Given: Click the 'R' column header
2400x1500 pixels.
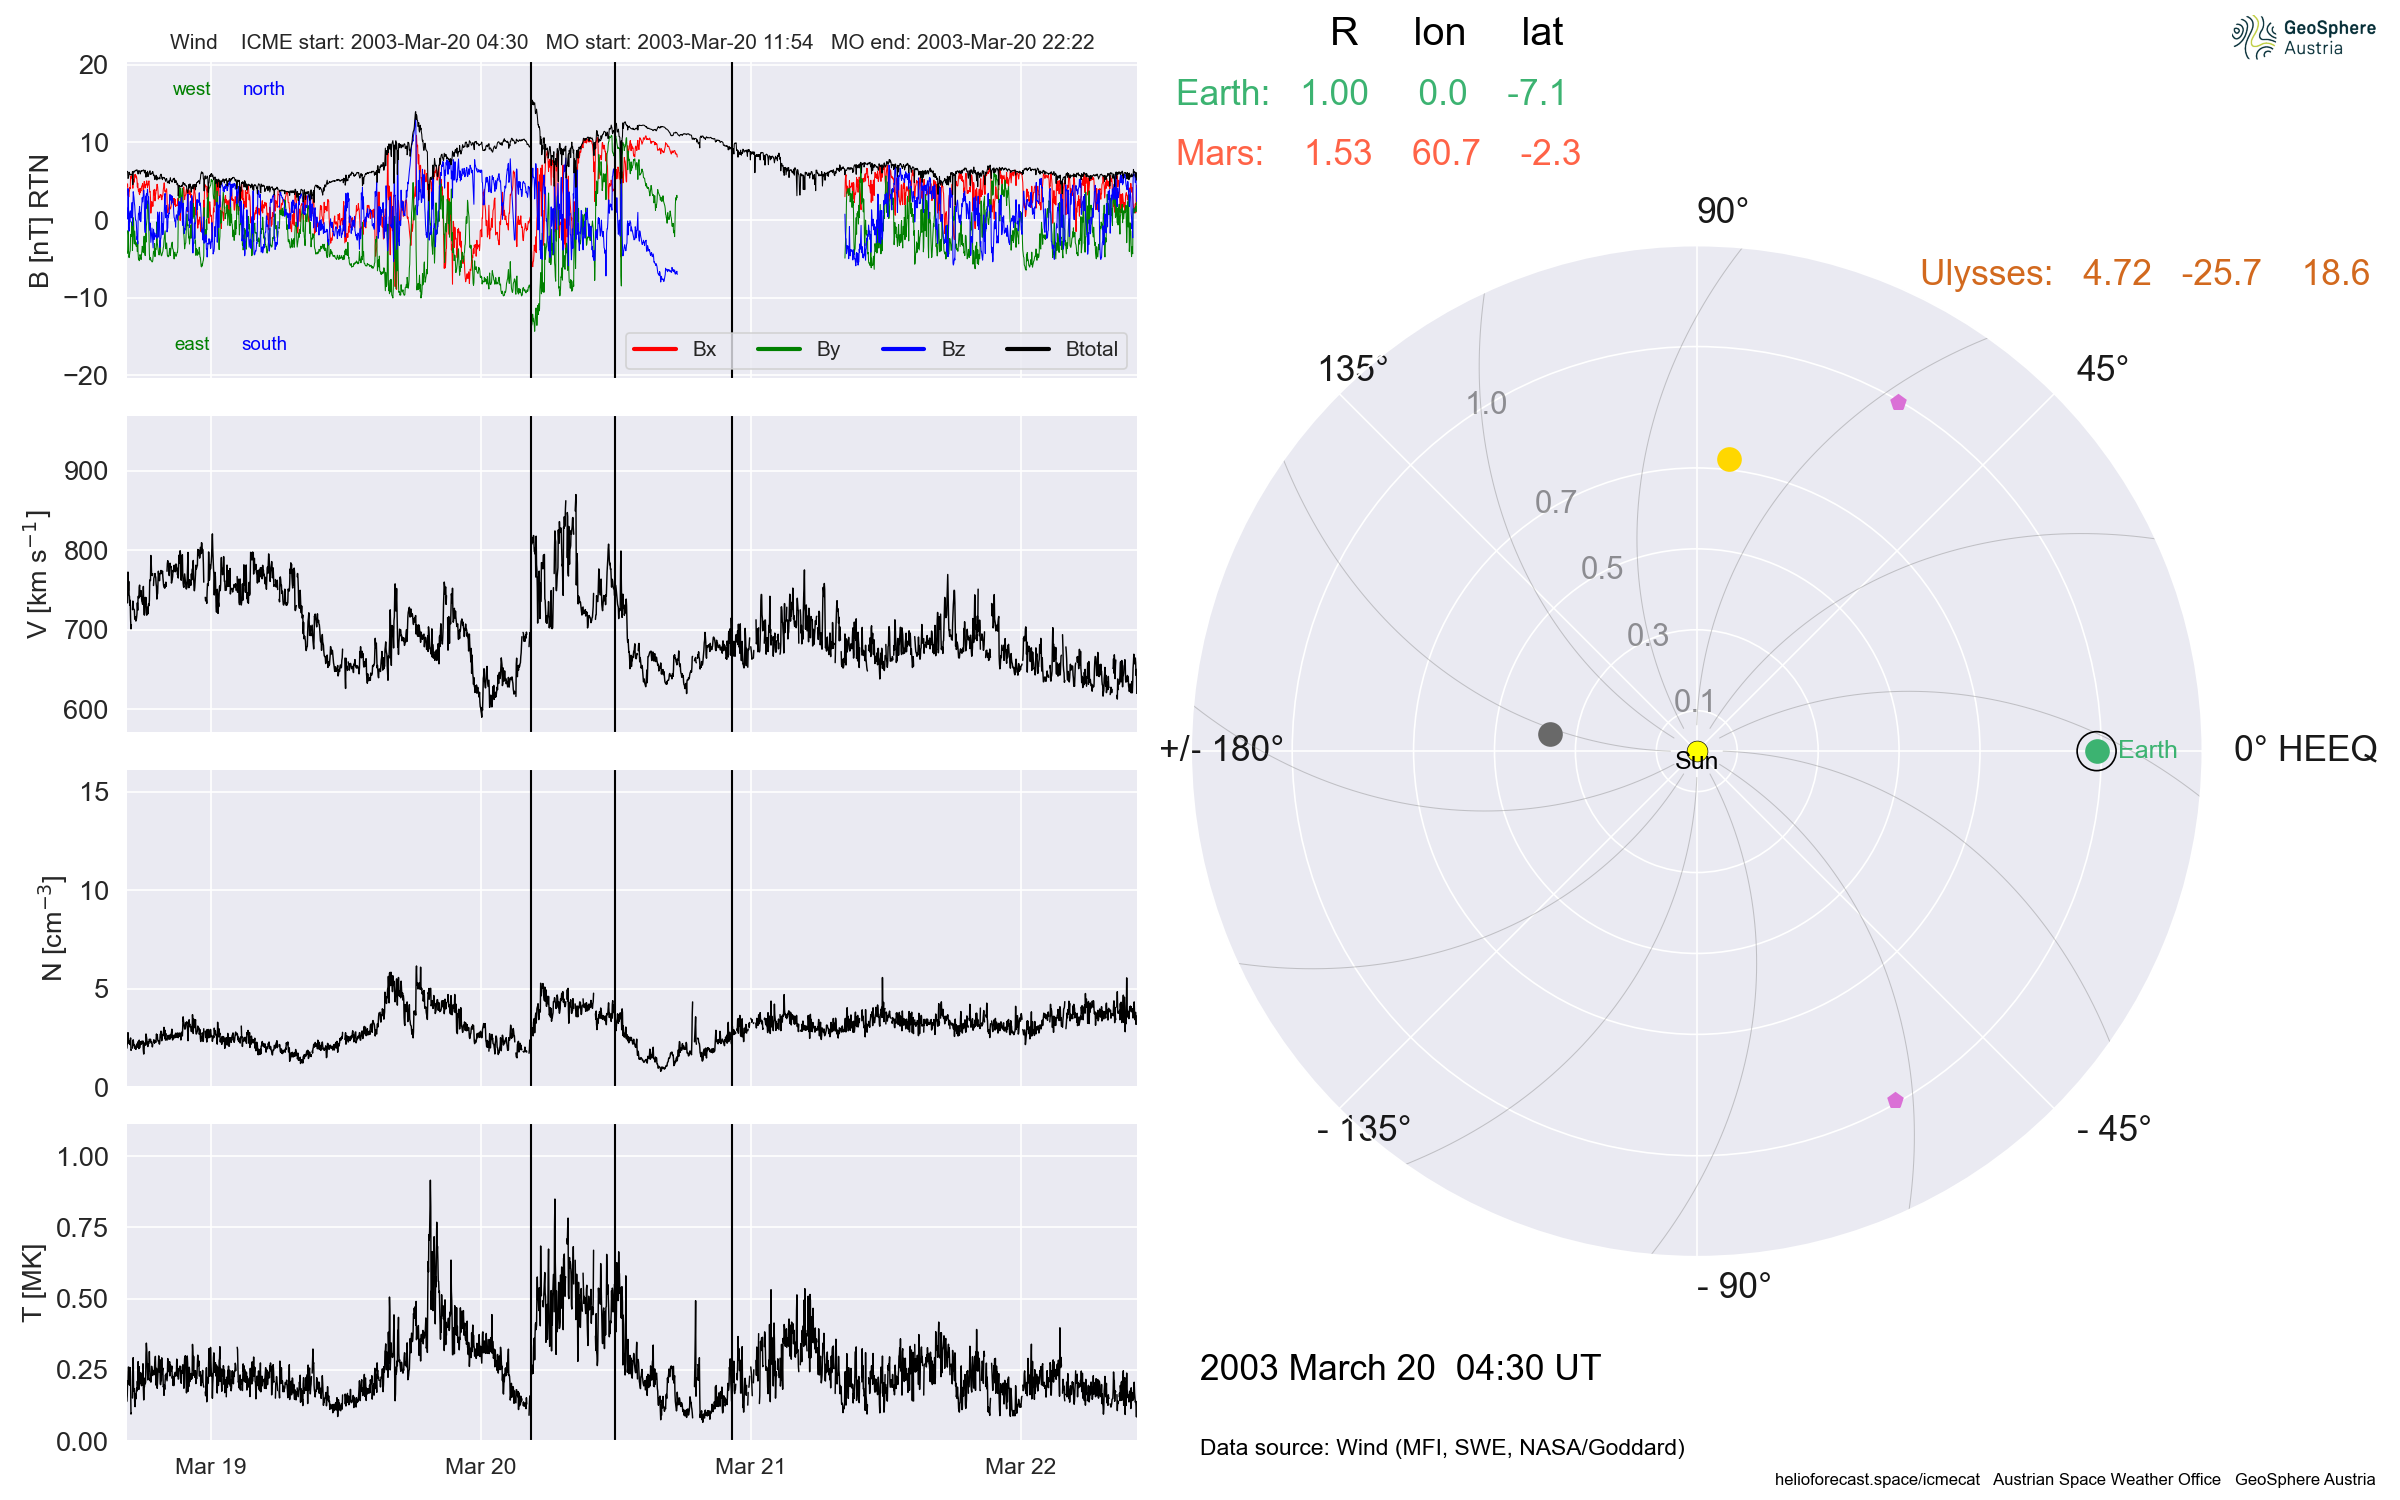Looking at the screenshot, I should point(1344,32).
